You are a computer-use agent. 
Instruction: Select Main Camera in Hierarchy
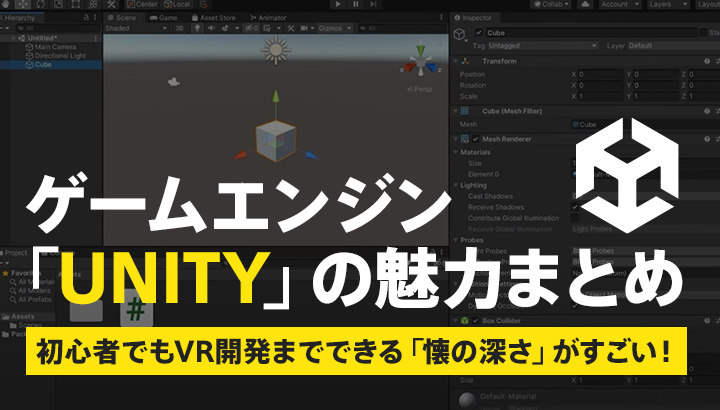(x=51, y=47)
